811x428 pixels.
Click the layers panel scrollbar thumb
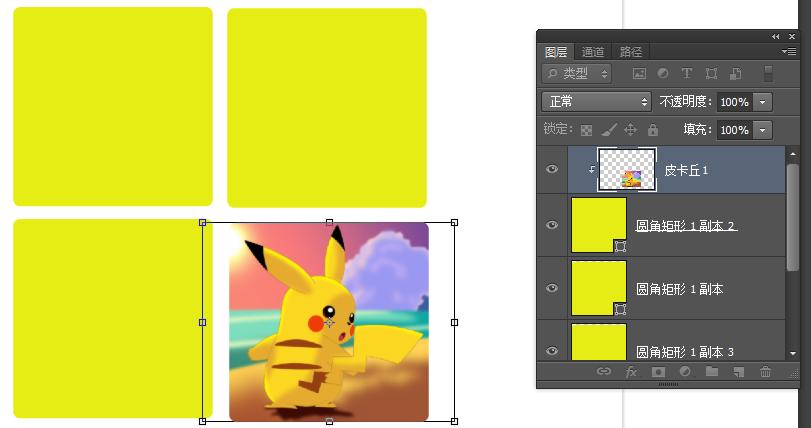click(792, 217)
